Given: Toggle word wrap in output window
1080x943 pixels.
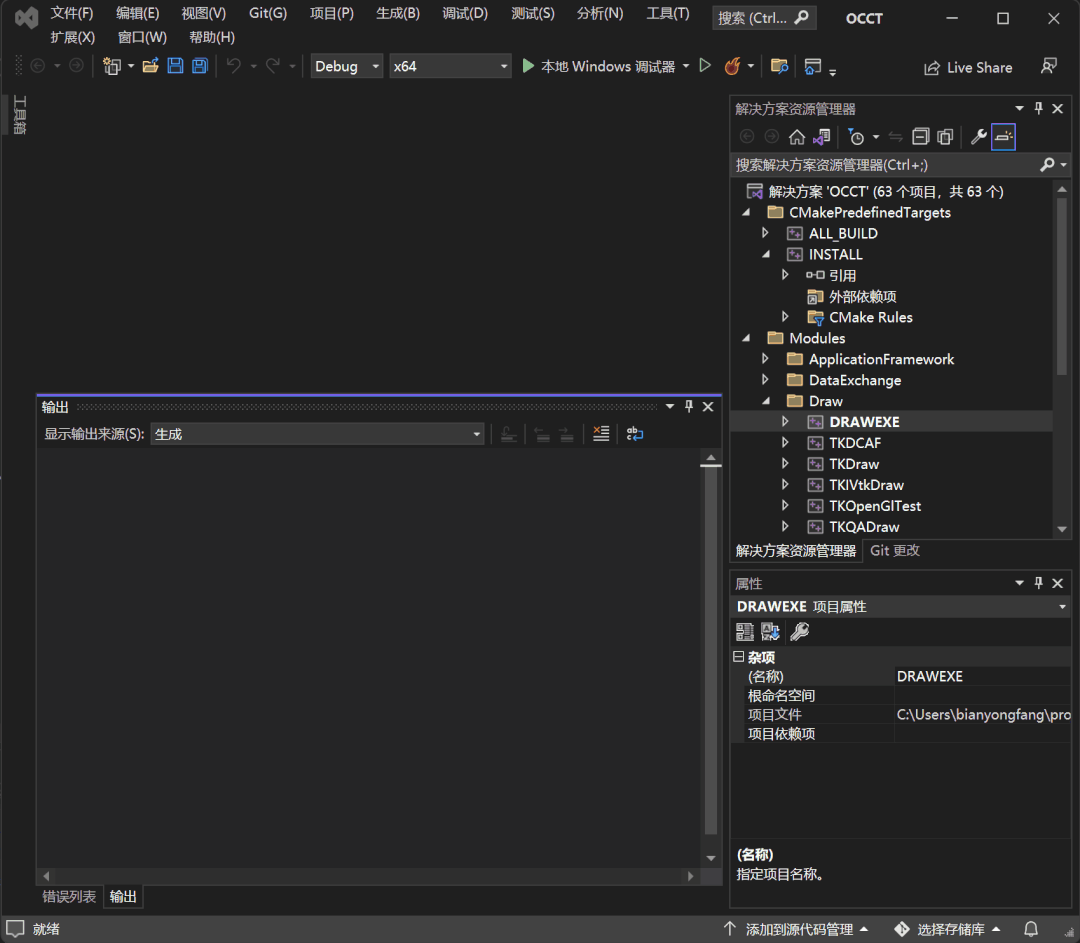Looking at the screenshot, I should (634, 434).
